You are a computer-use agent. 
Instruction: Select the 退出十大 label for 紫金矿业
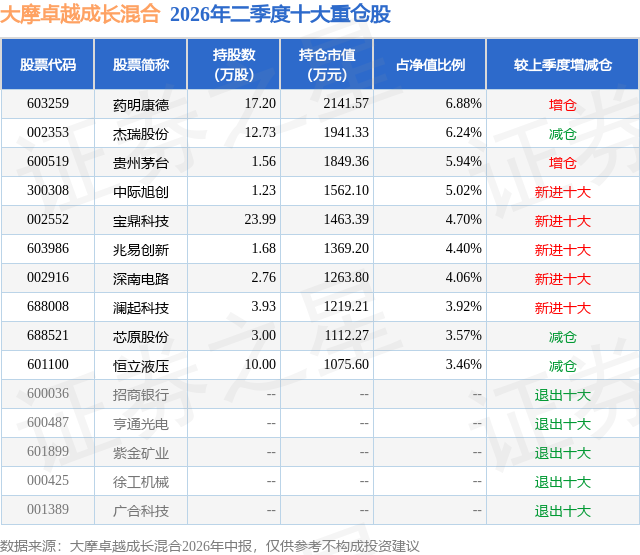563,453
